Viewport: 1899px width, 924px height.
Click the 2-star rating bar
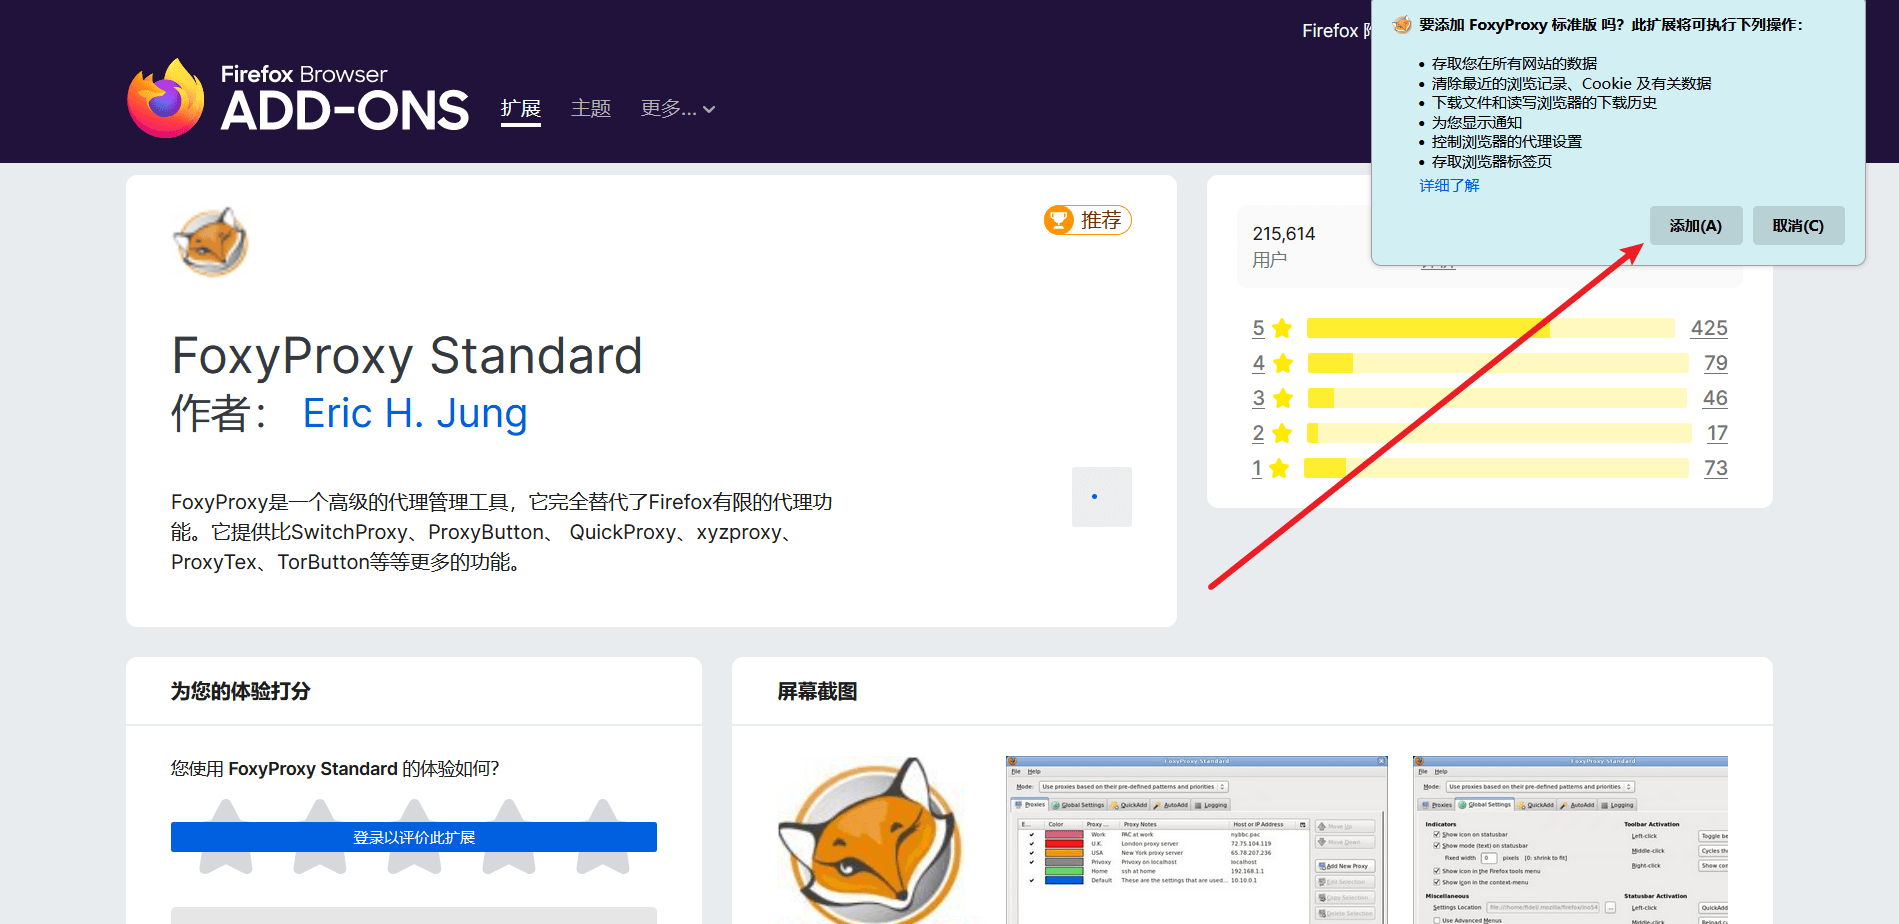1499,433
